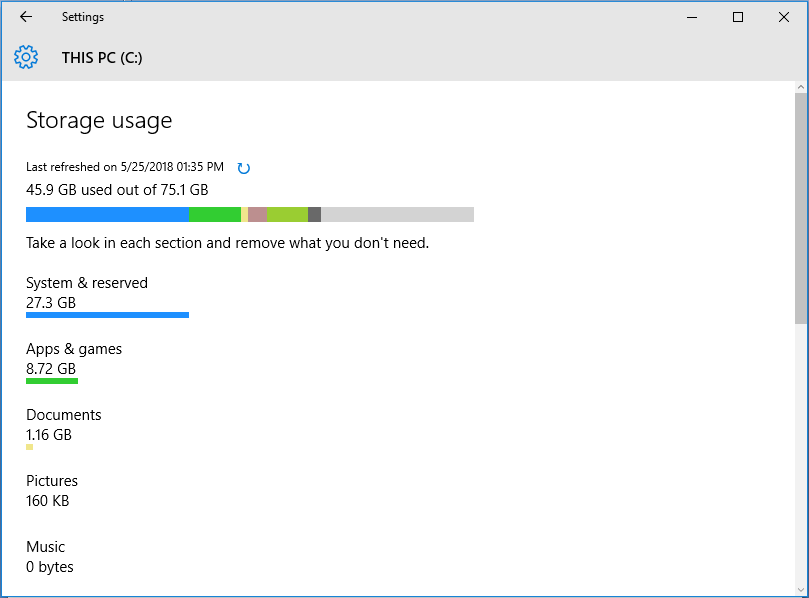Click the dark gray storage bar segment
This screenshot has height=598, width=809.
pos(315,215)
